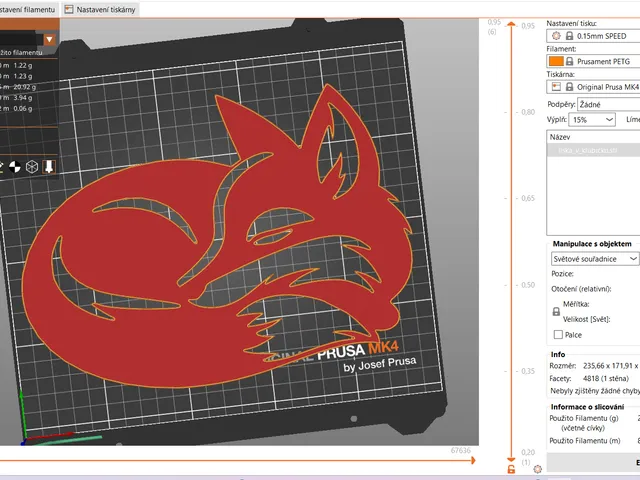This screenshot has height=480, width=640.
Task: Click the Facety 4818 (1 stěna) info line
Action: (589, 378)
